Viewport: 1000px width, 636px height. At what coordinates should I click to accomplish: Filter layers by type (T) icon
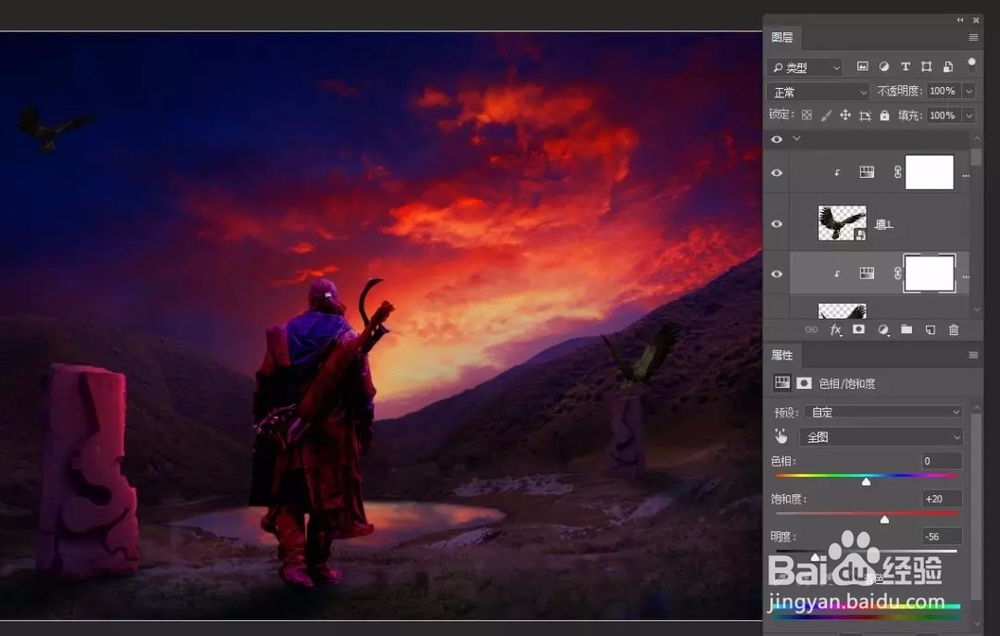(x=905, y=66)
